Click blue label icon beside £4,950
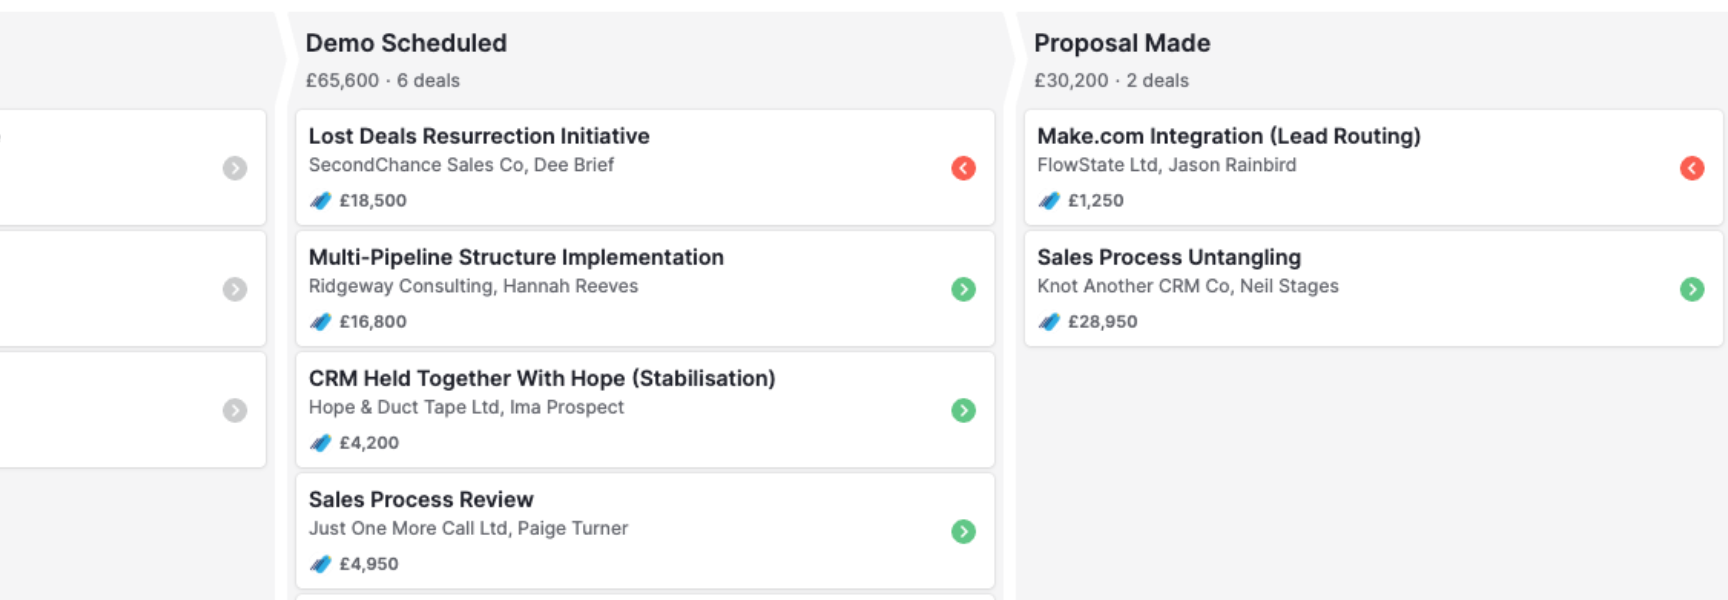This screenshot has width=1728, height=600. tap(320, 564)
